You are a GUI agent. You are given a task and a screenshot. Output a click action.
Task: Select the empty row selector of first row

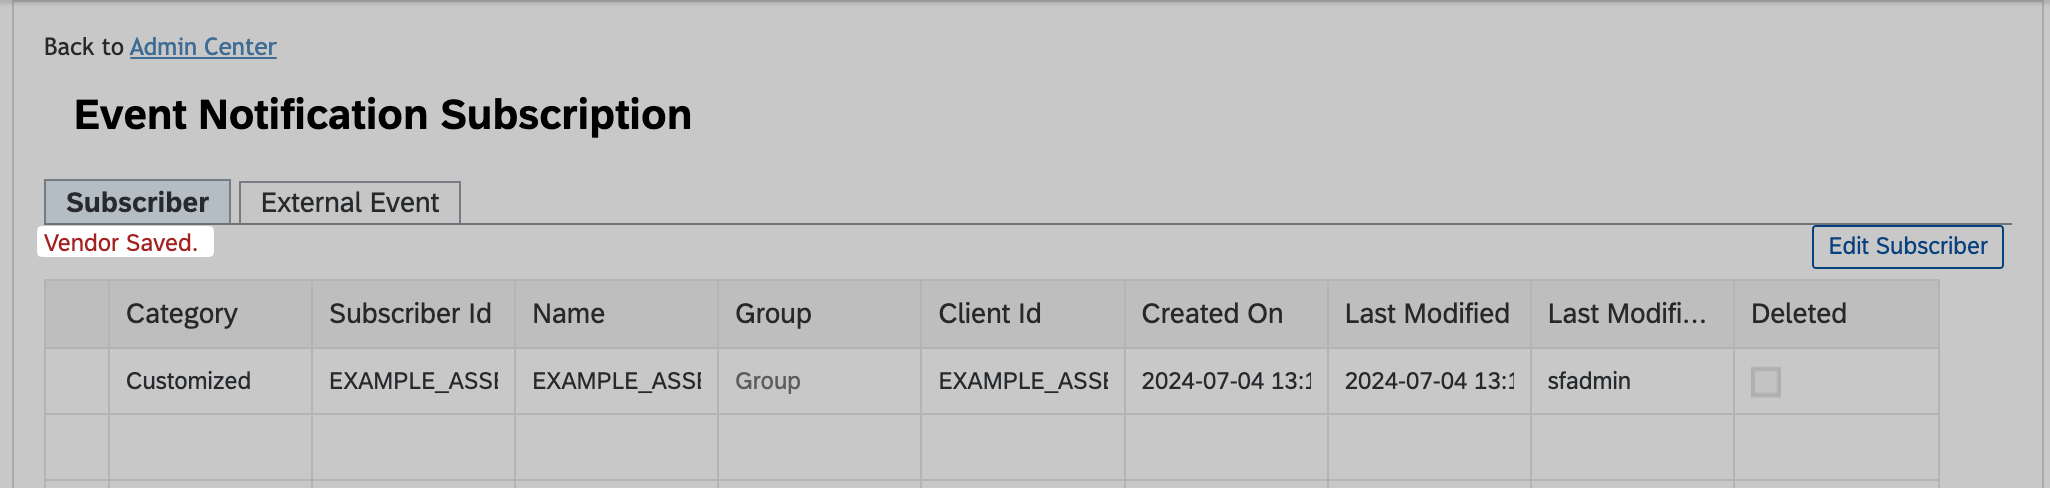click(77, 381)
